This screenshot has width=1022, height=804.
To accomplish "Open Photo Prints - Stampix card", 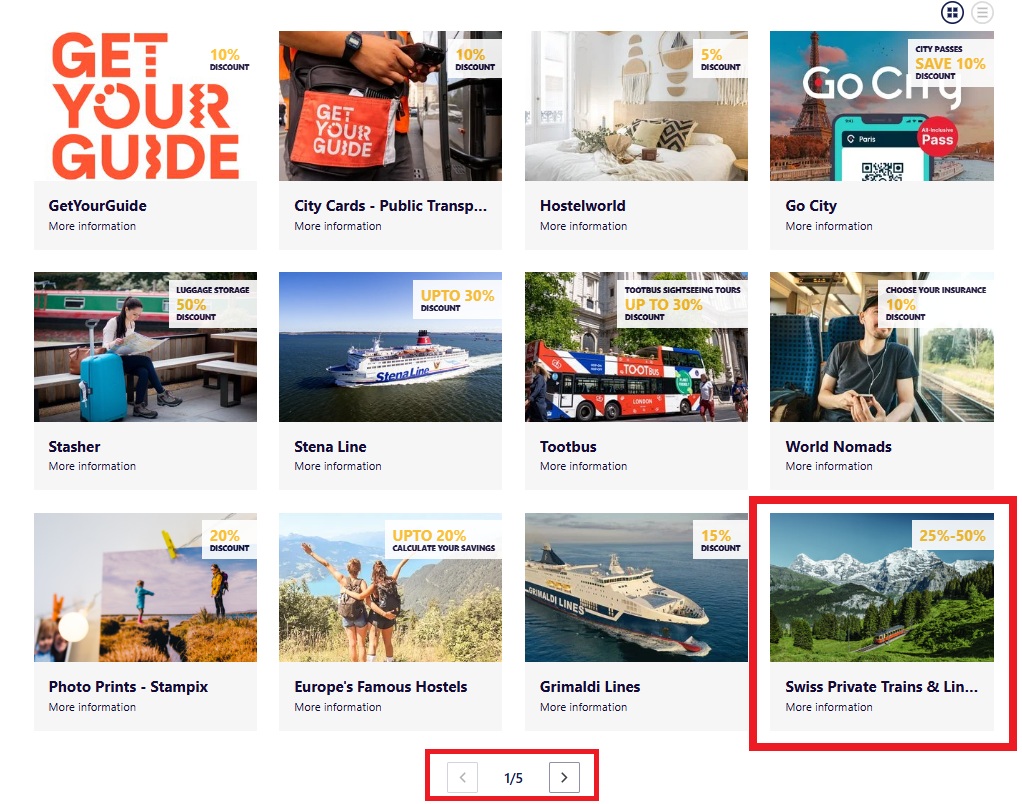I will click(145, 622).
